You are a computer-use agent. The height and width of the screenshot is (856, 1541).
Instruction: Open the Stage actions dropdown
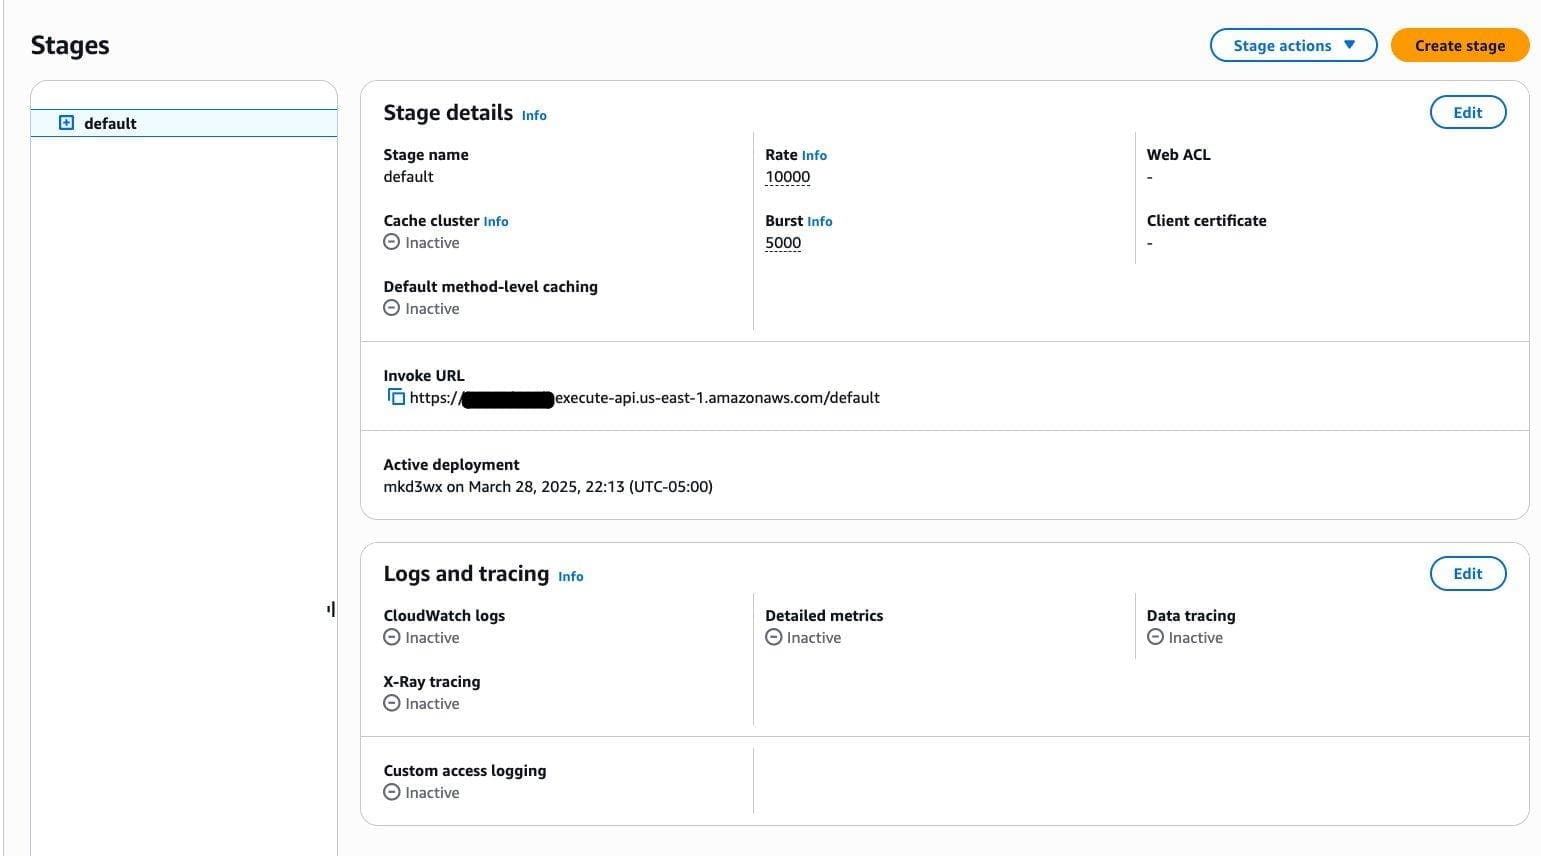pos(1293,45)
